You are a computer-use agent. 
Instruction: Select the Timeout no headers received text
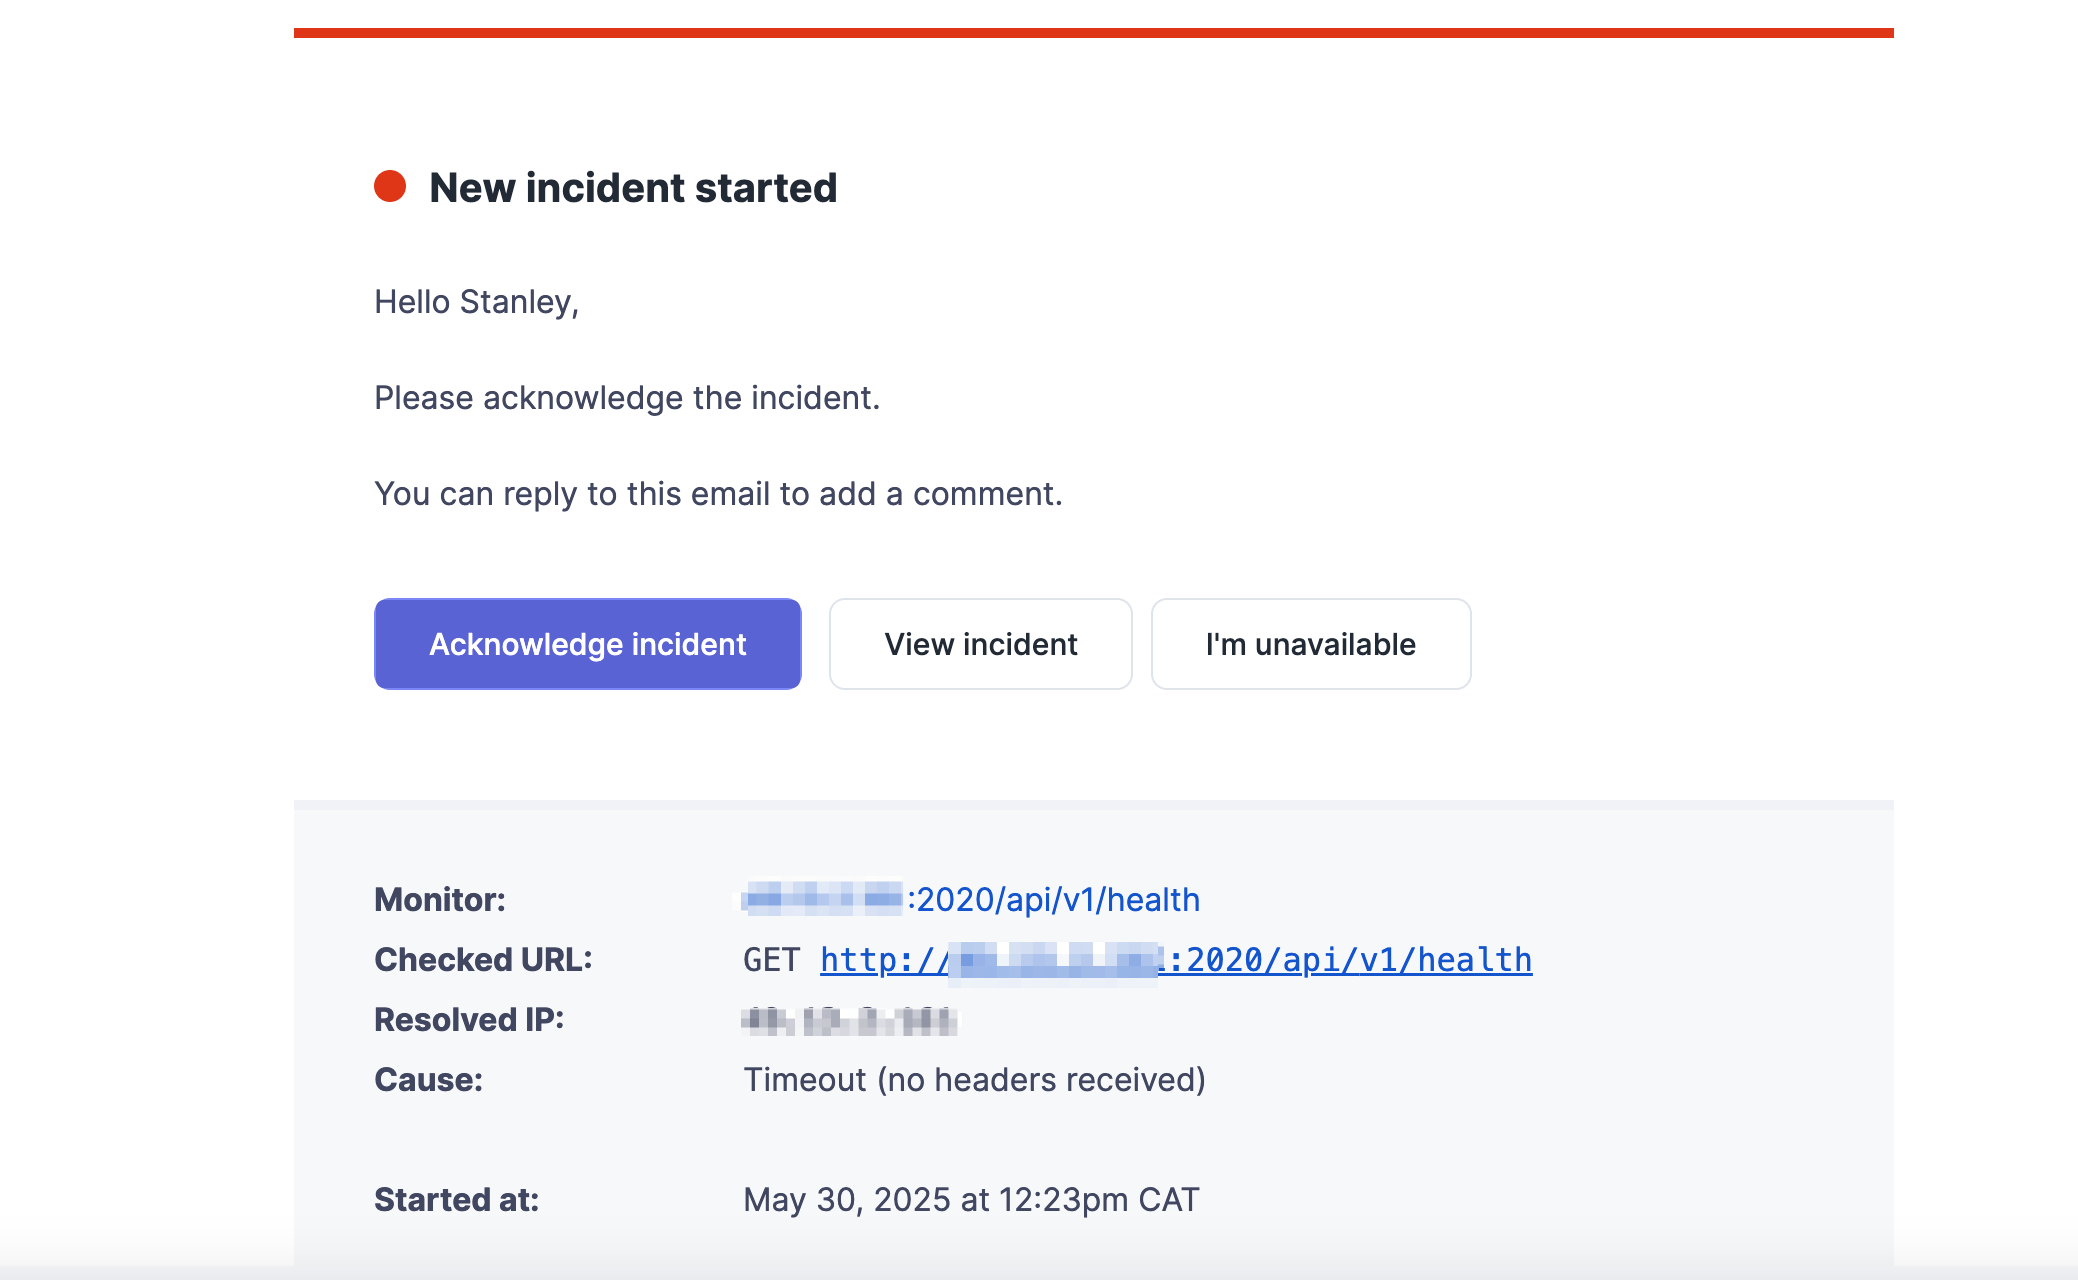tap(974, 1080)
